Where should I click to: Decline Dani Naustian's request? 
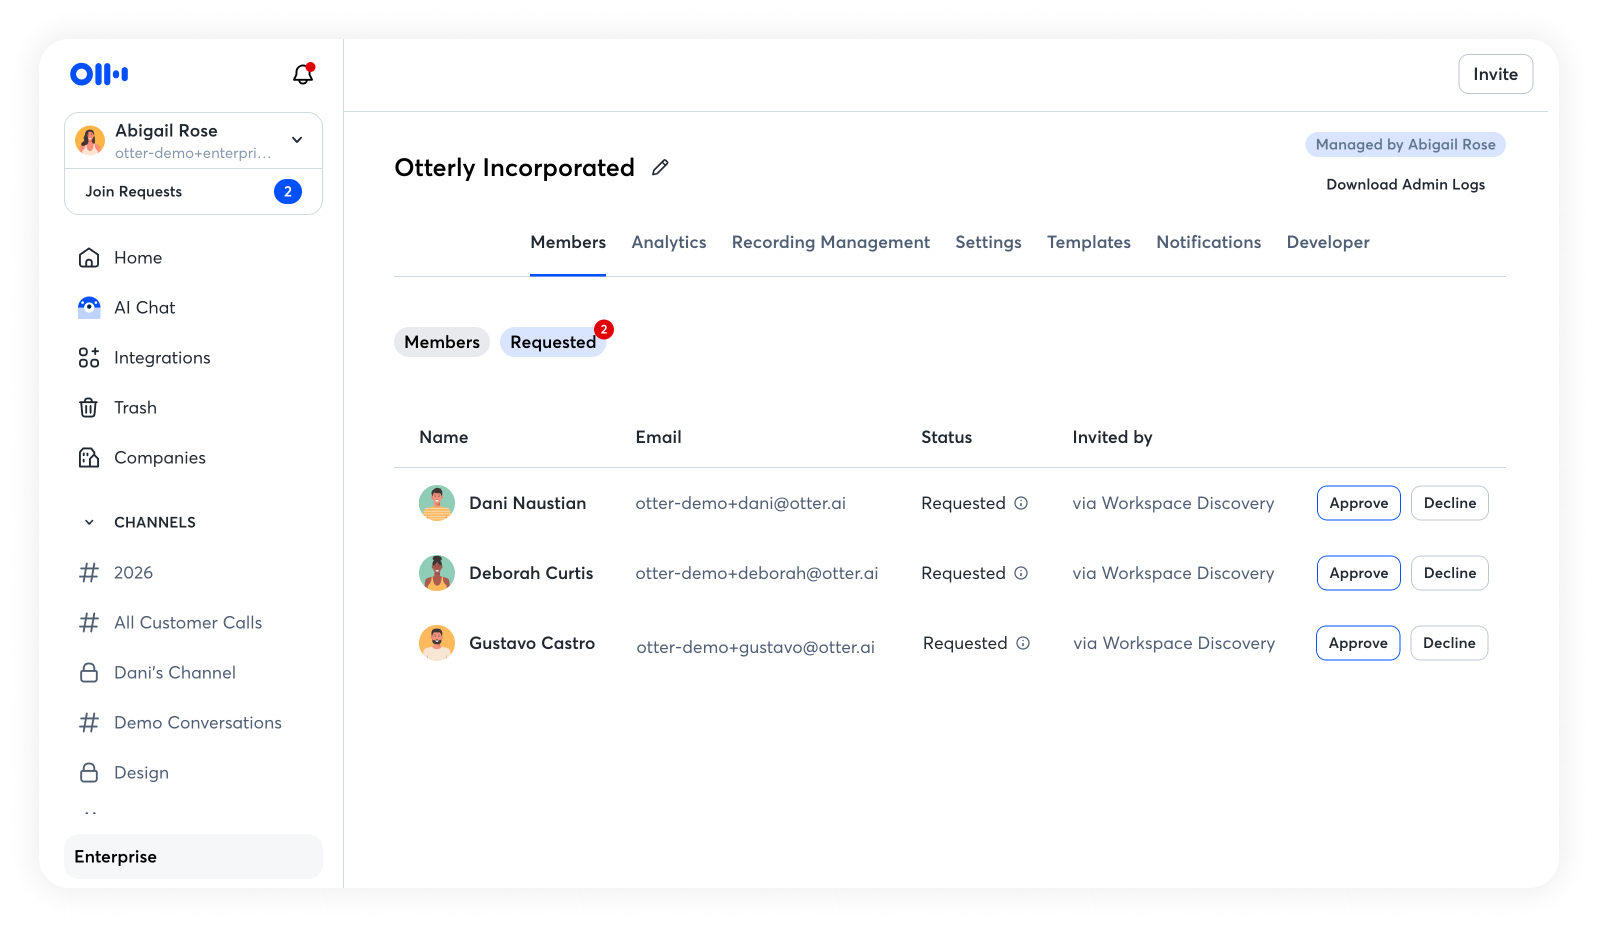point(1450,503)
